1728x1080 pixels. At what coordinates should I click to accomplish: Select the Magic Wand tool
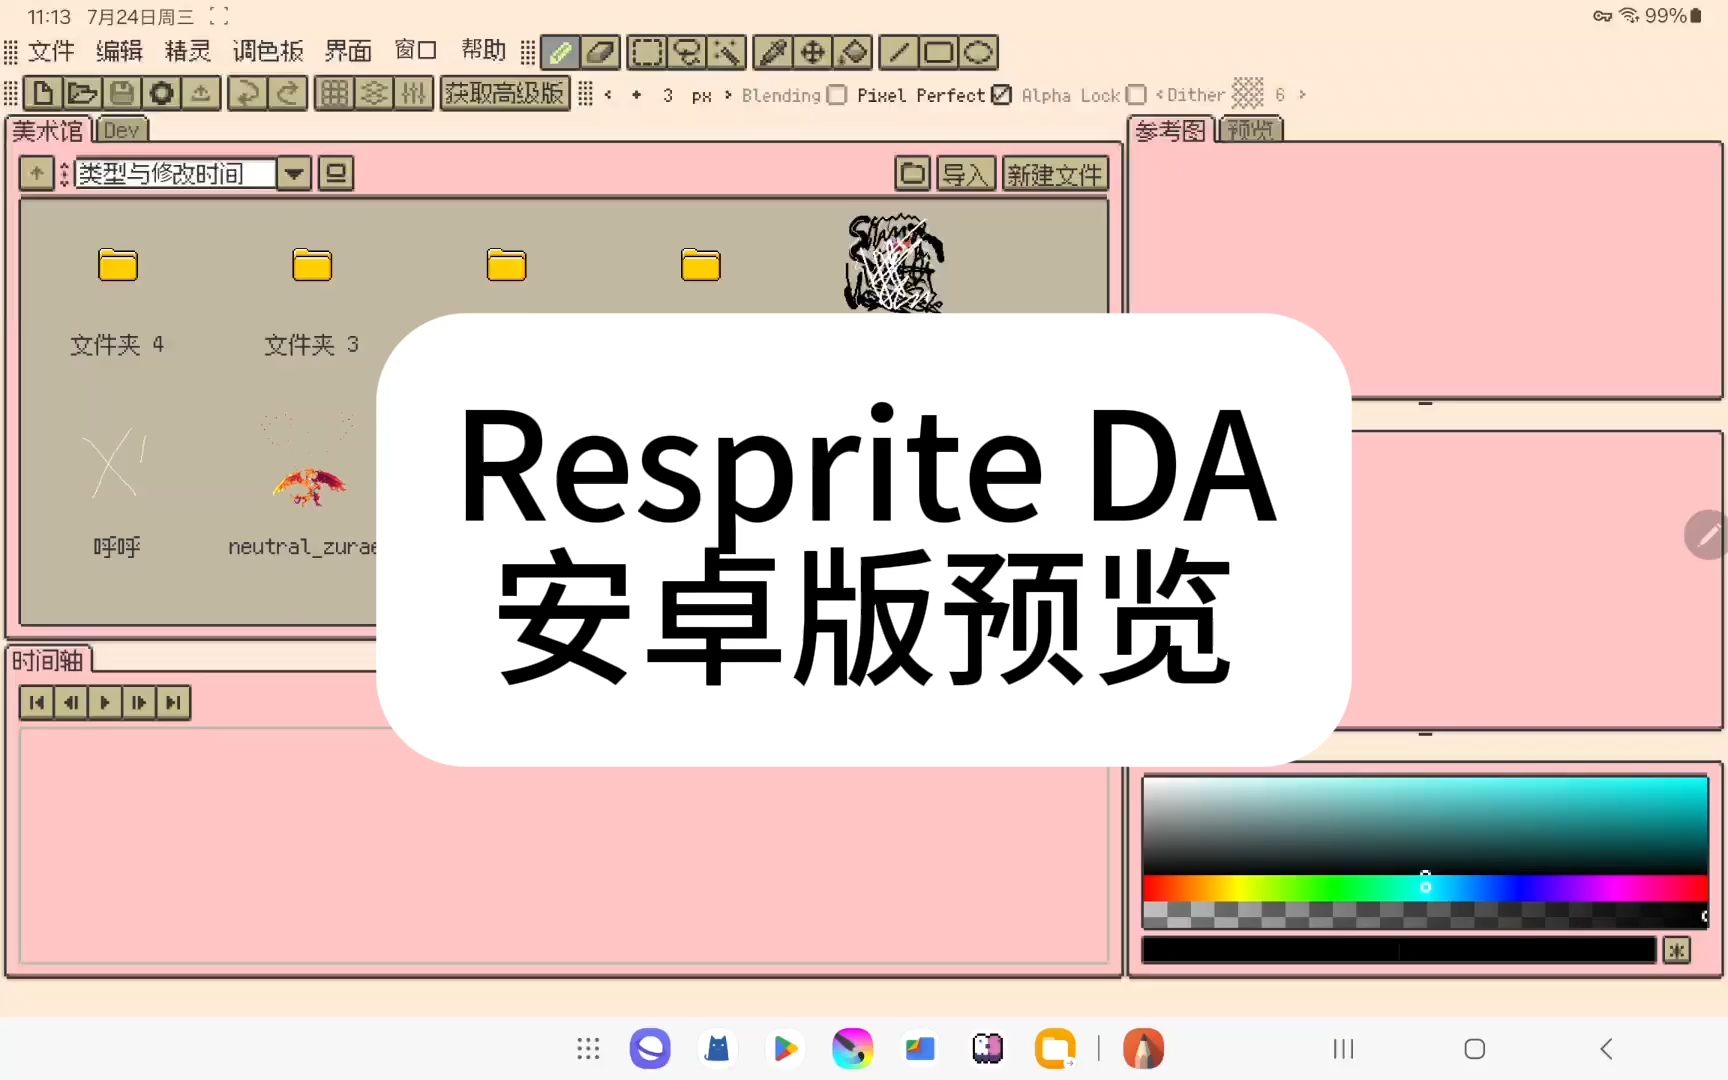click(727, 52)
